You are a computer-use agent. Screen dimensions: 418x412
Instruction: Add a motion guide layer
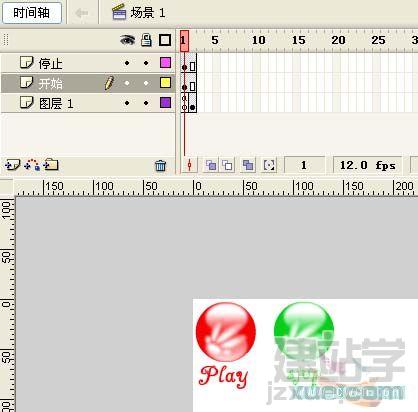[x=32, y=165]
